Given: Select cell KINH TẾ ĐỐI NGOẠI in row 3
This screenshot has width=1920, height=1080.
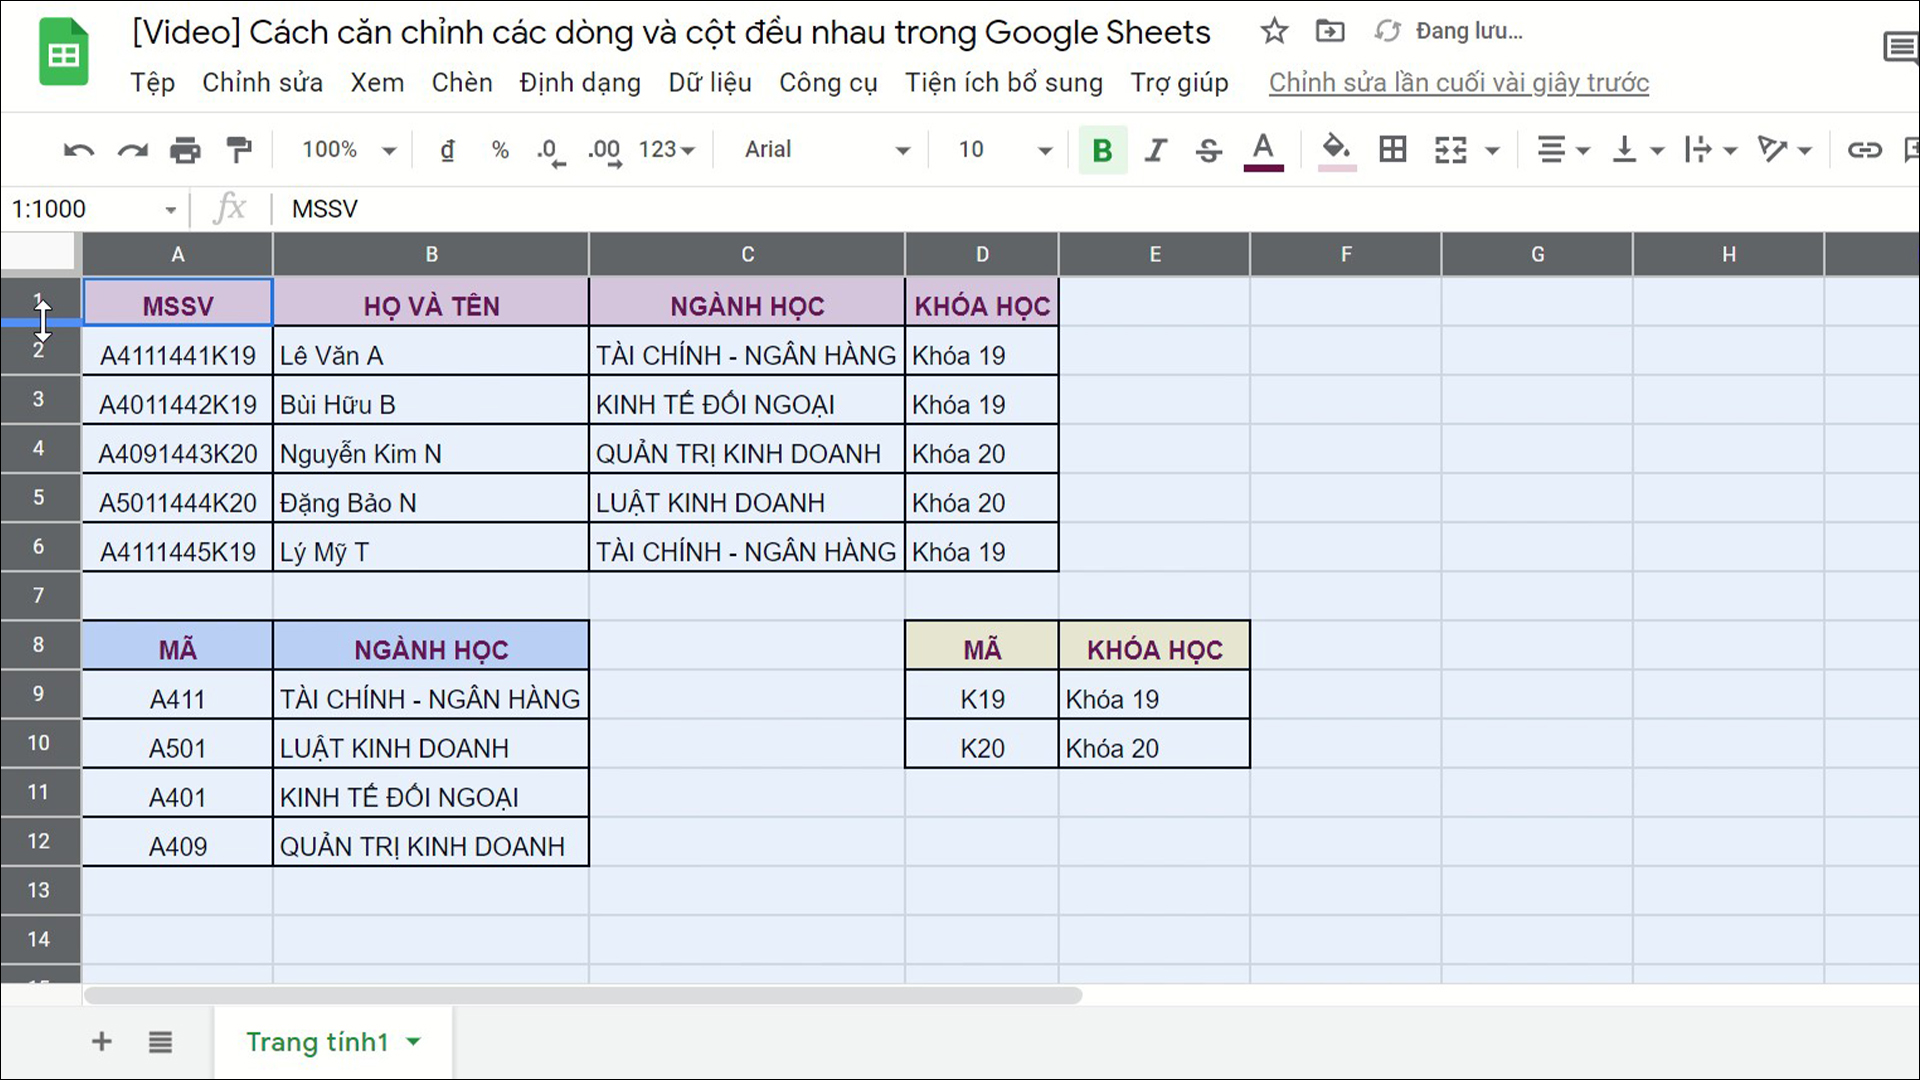Looking at the screenshot, I should [x=747, y=401].
